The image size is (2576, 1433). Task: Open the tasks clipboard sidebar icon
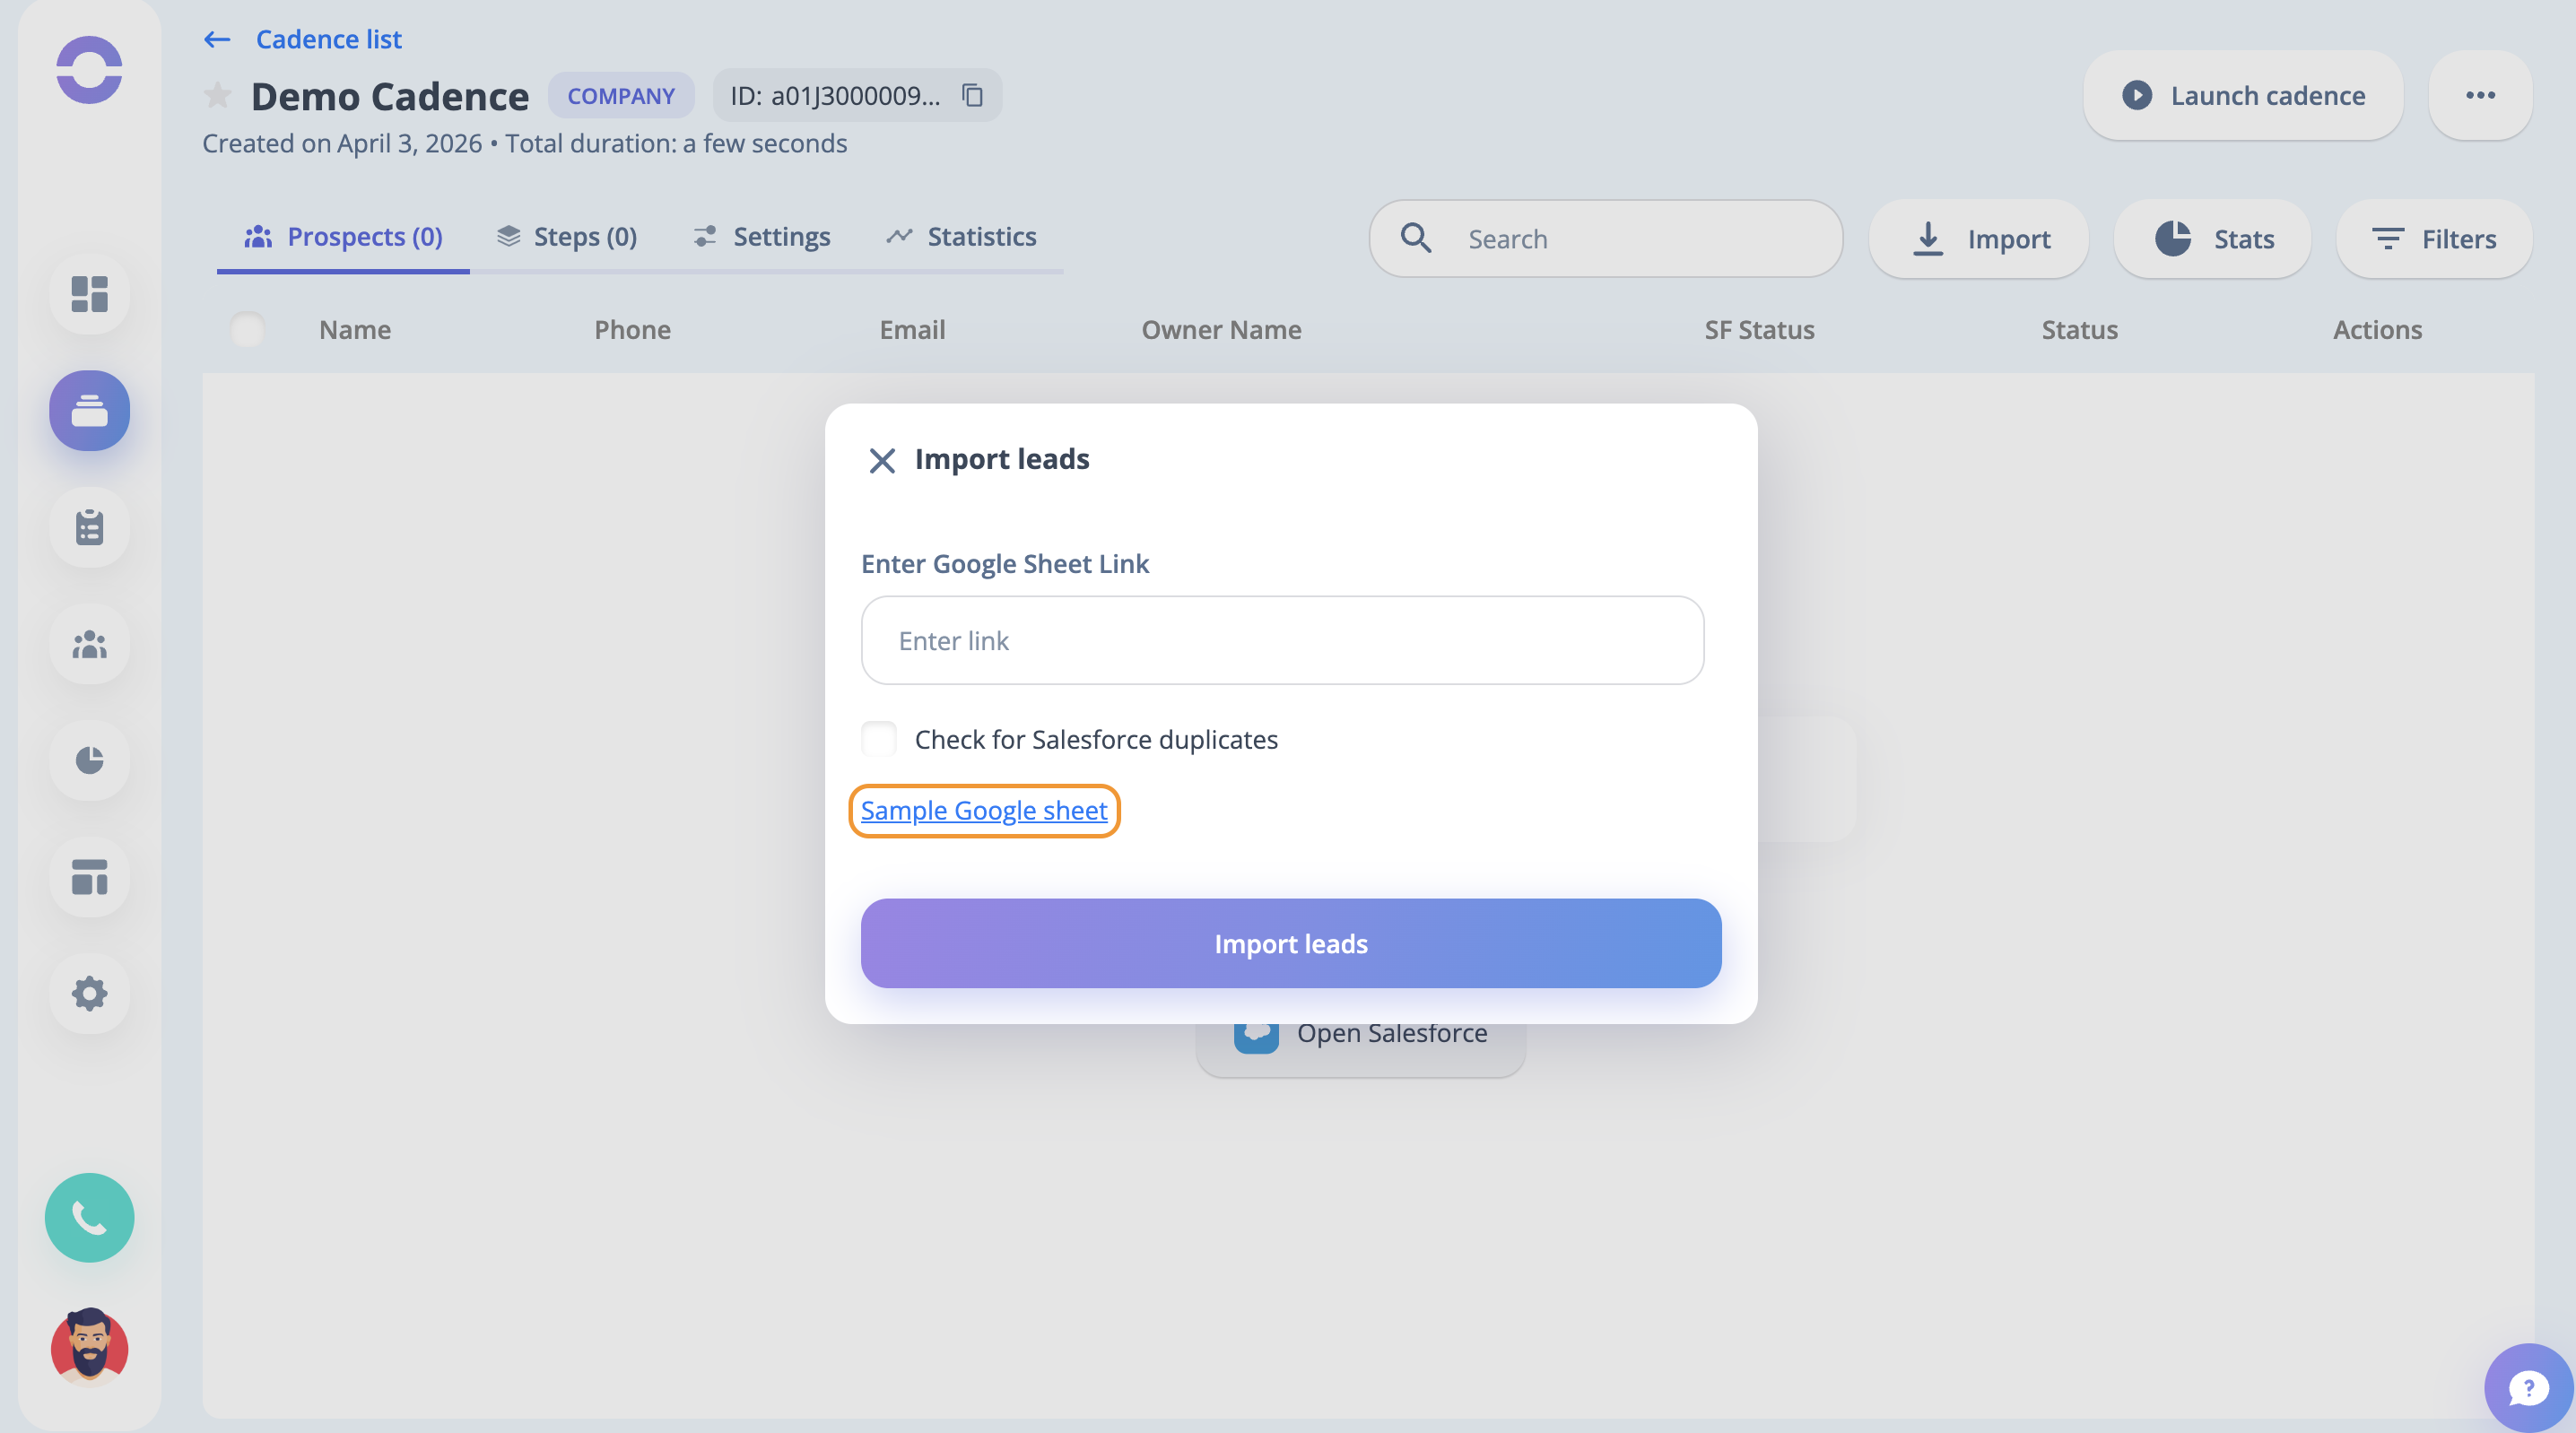89,527
